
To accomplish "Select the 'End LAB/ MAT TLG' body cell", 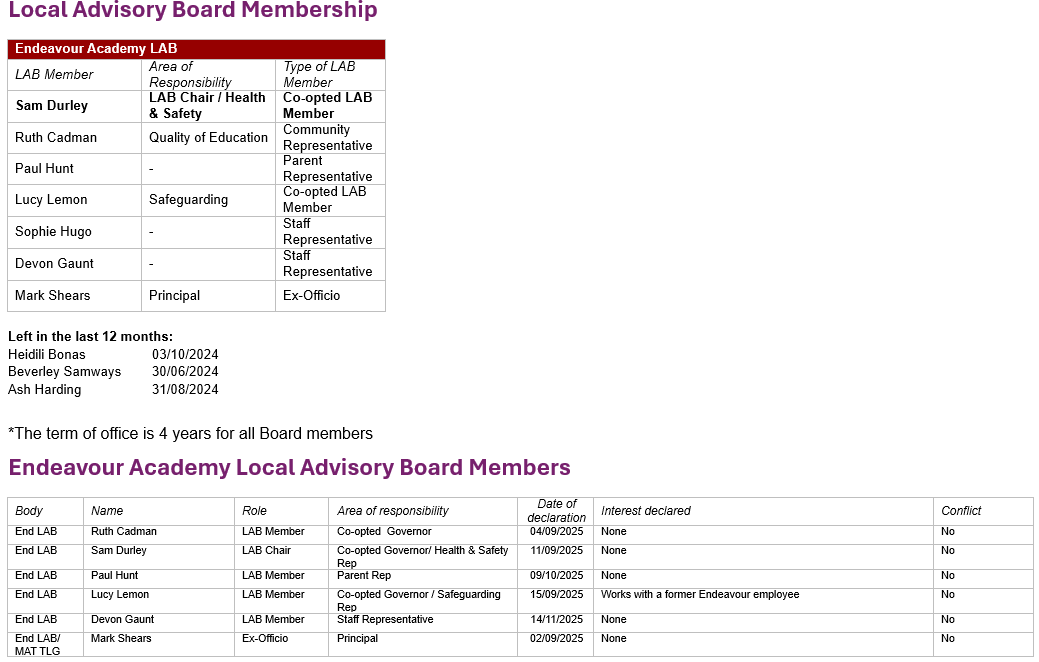I will pos(39,645).
